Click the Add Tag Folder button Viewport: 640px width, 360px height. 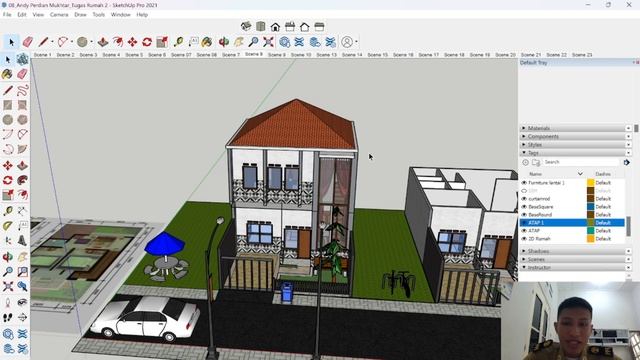[536, 162]
